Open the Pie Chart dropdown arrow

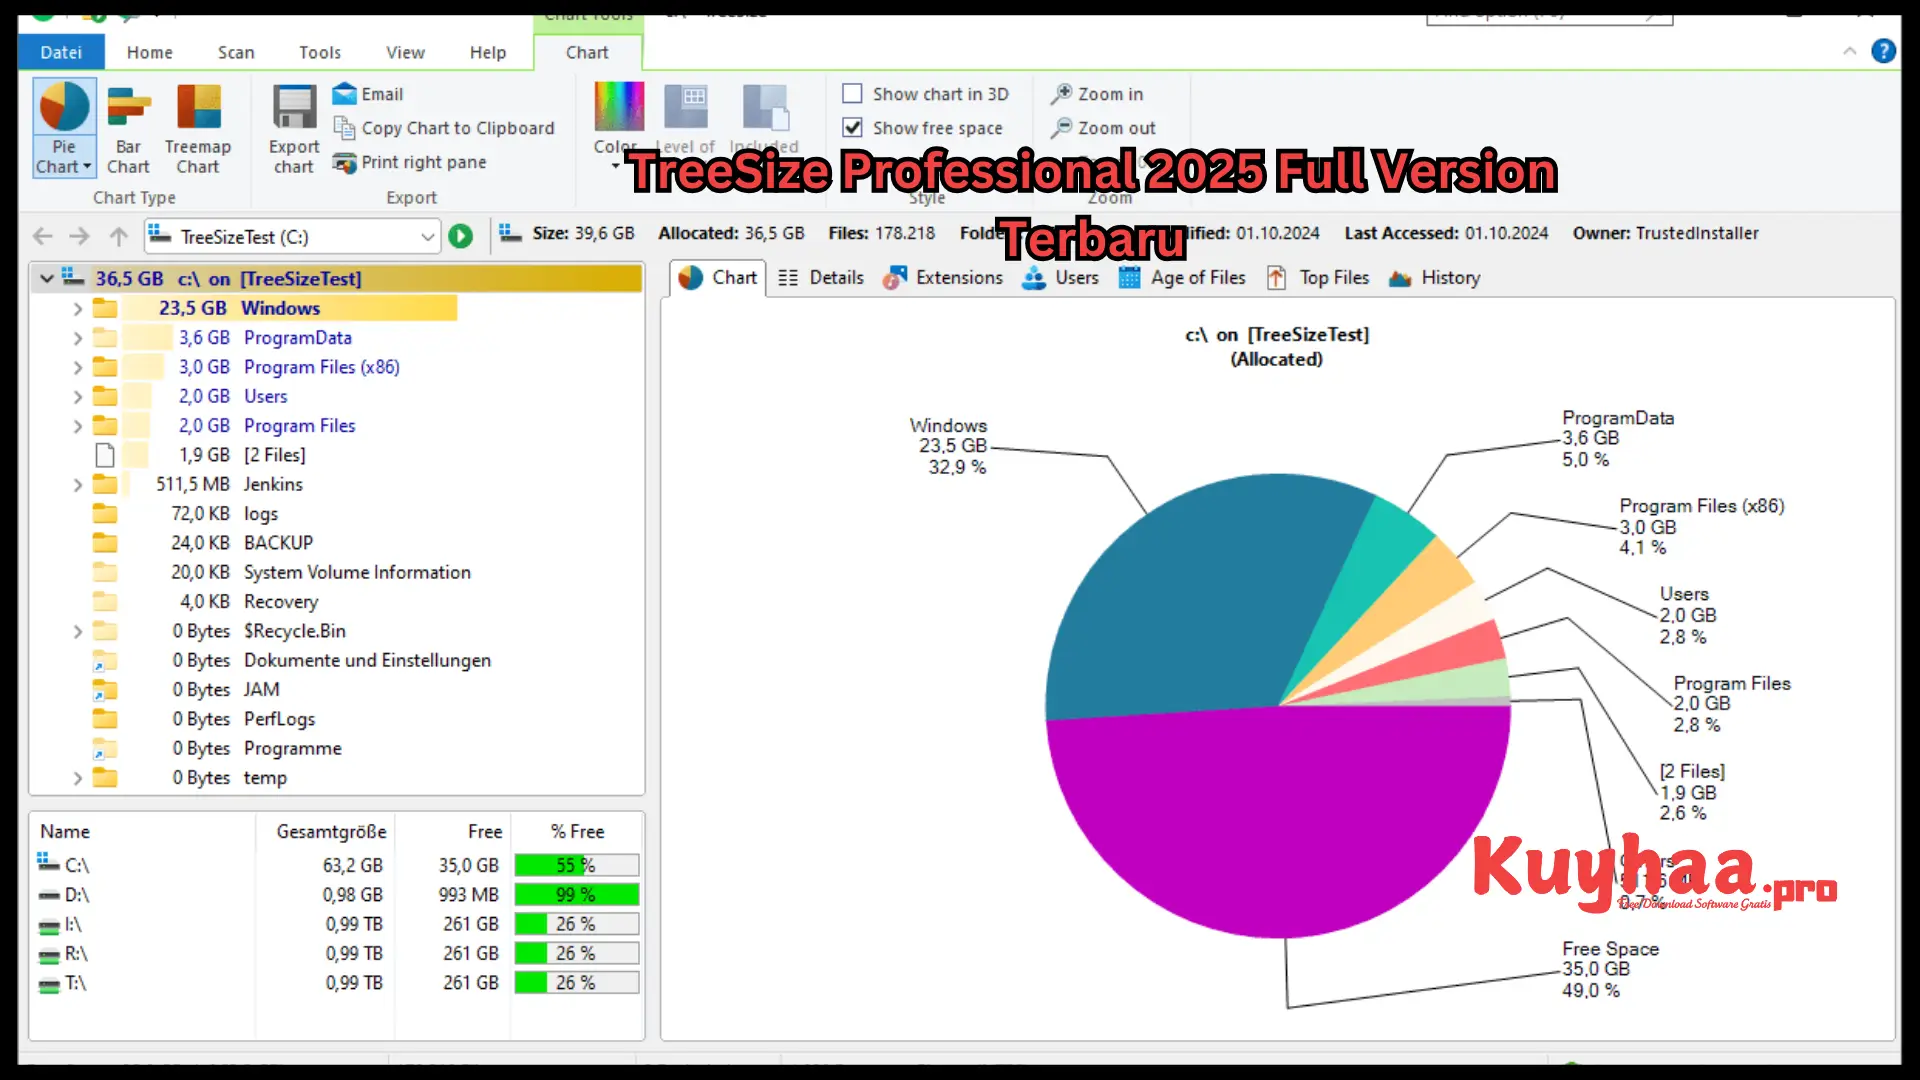pos(87,167)
